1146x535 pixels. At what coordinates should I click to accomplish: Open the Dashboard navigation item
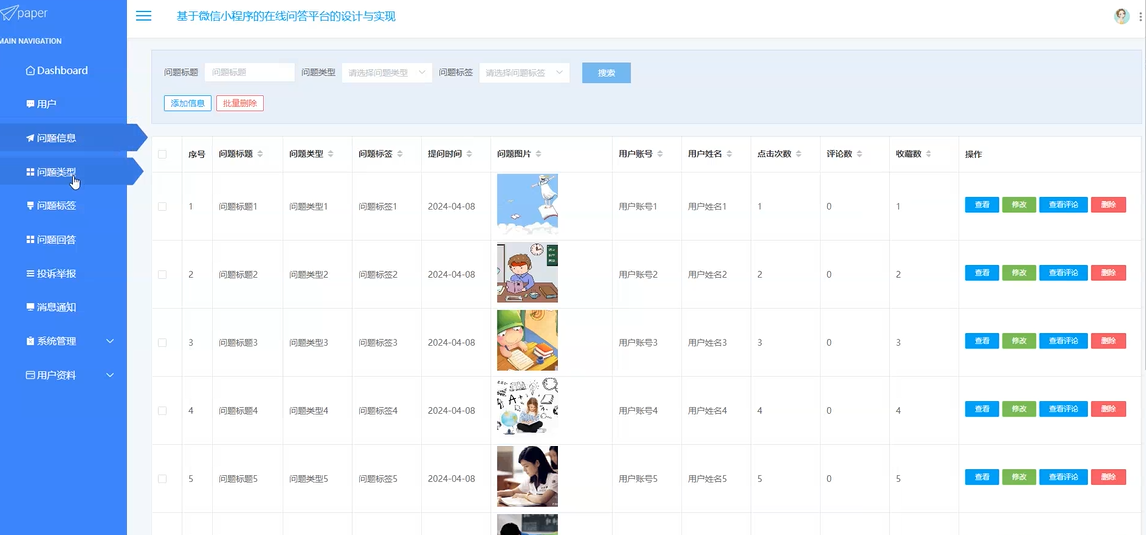(x=57, y=70)
